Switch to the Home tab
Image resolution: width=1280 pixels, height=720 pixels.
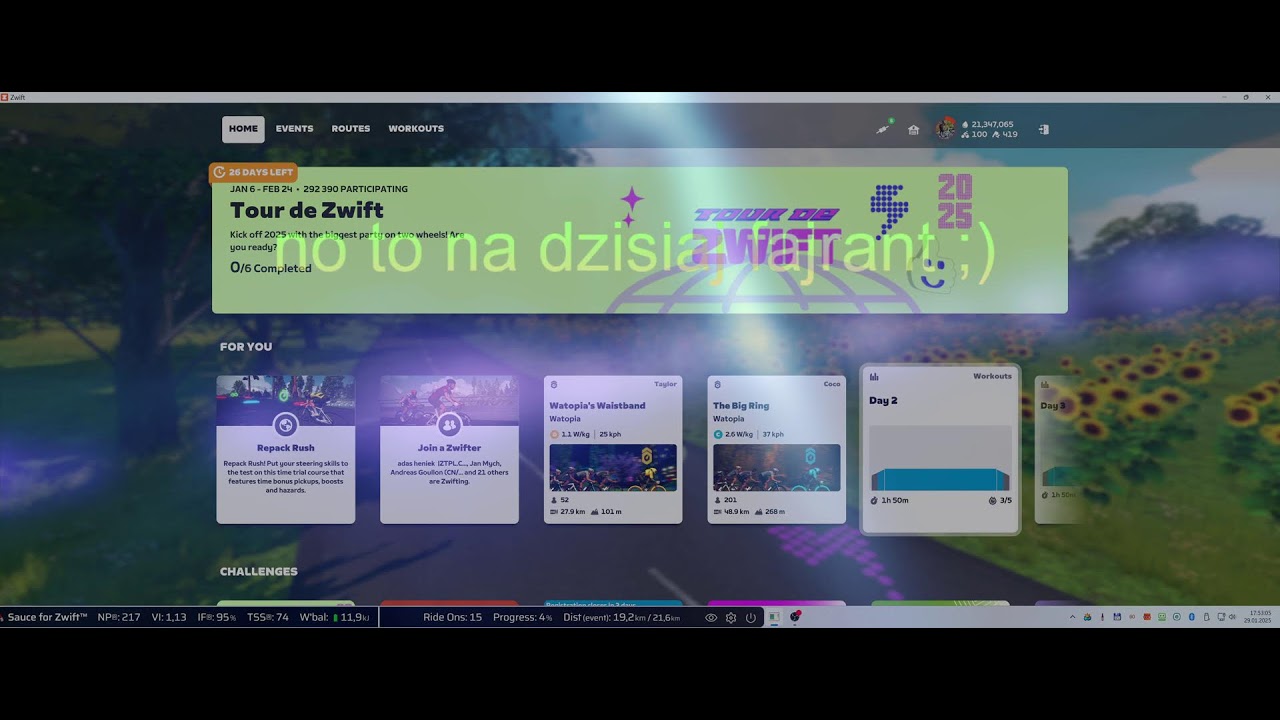[x=243, y=129]
